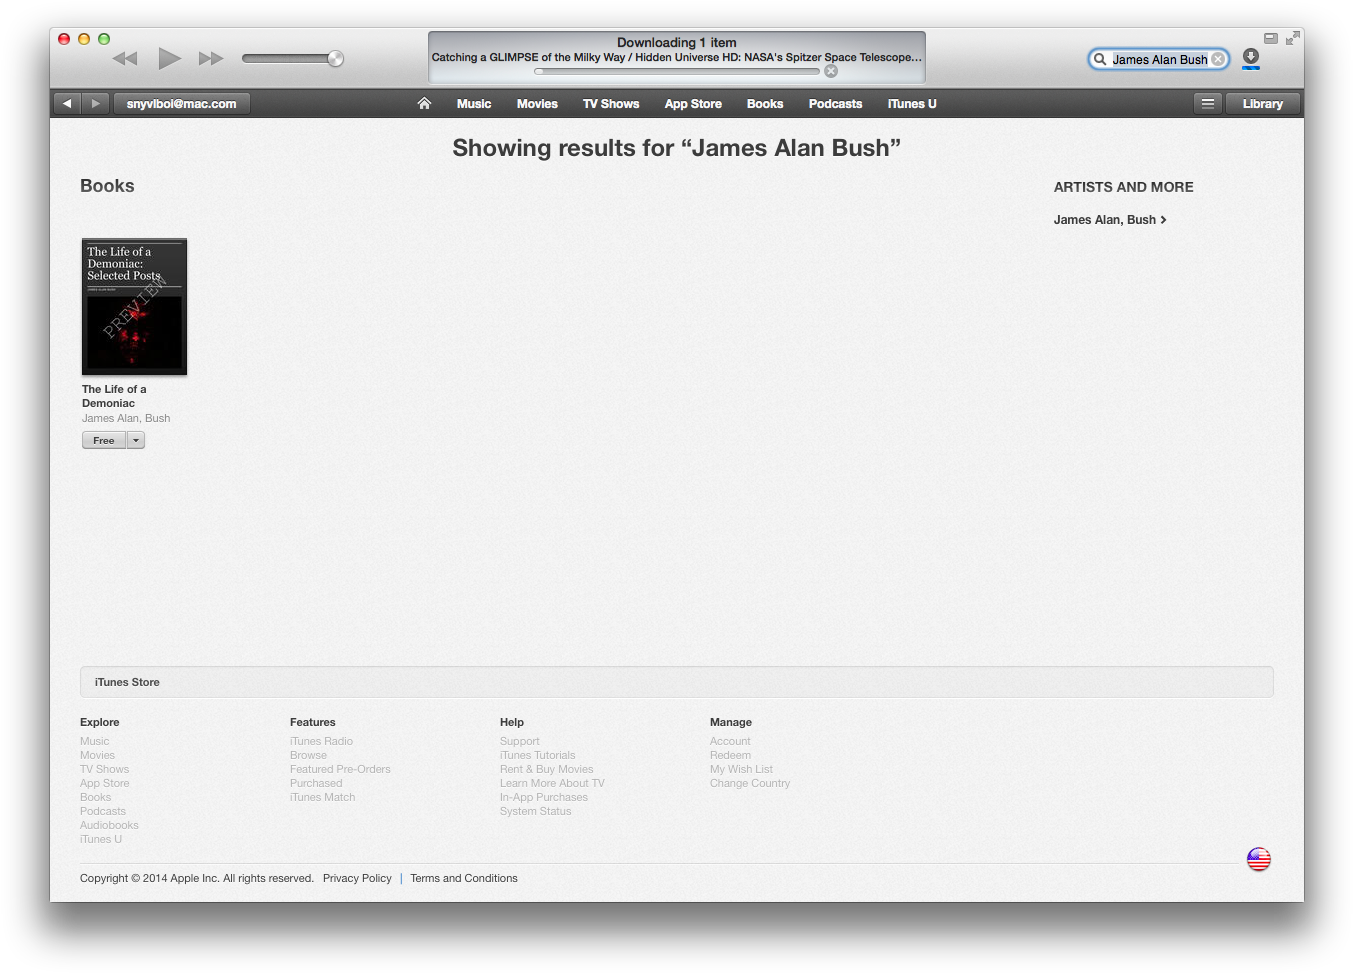
Task: Open the In-App Purchases link
Action: coord(544,797)
